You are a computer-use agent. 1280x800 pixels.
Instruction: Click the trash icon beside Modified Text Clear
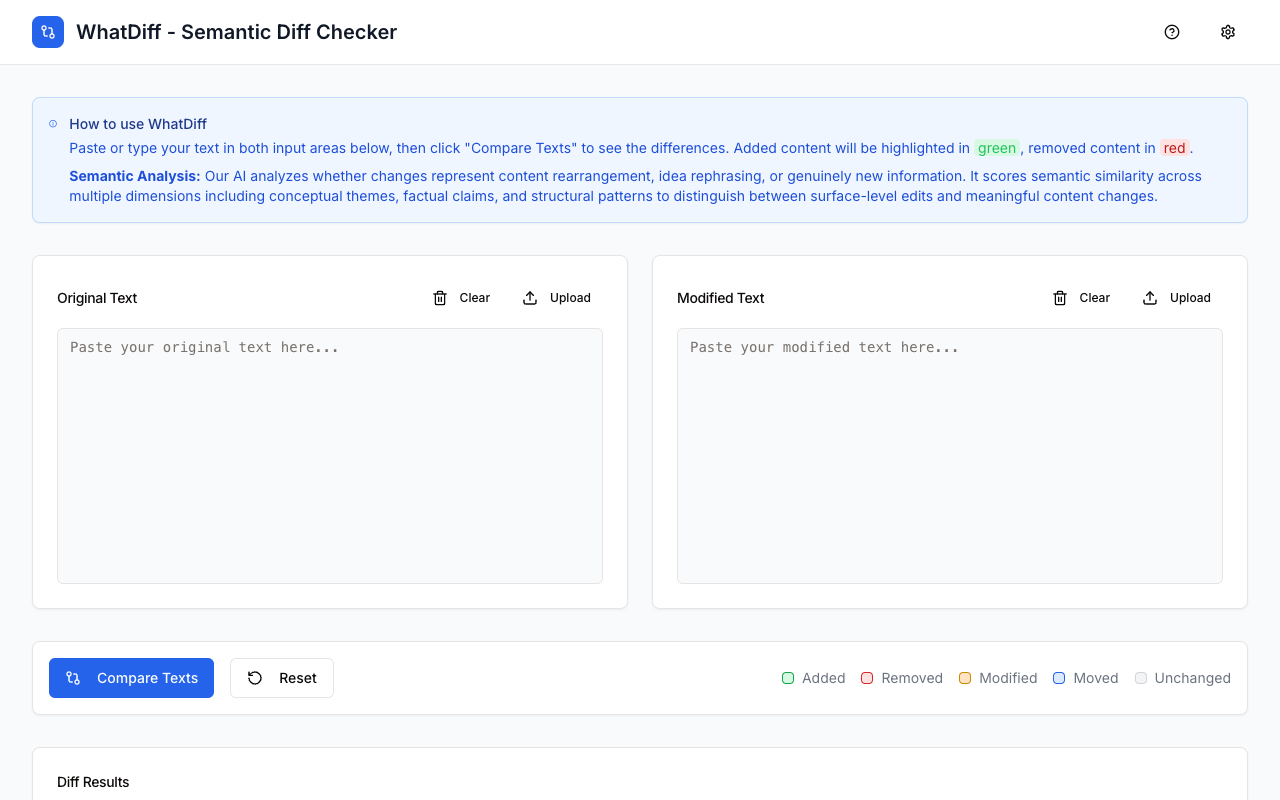1060,297
